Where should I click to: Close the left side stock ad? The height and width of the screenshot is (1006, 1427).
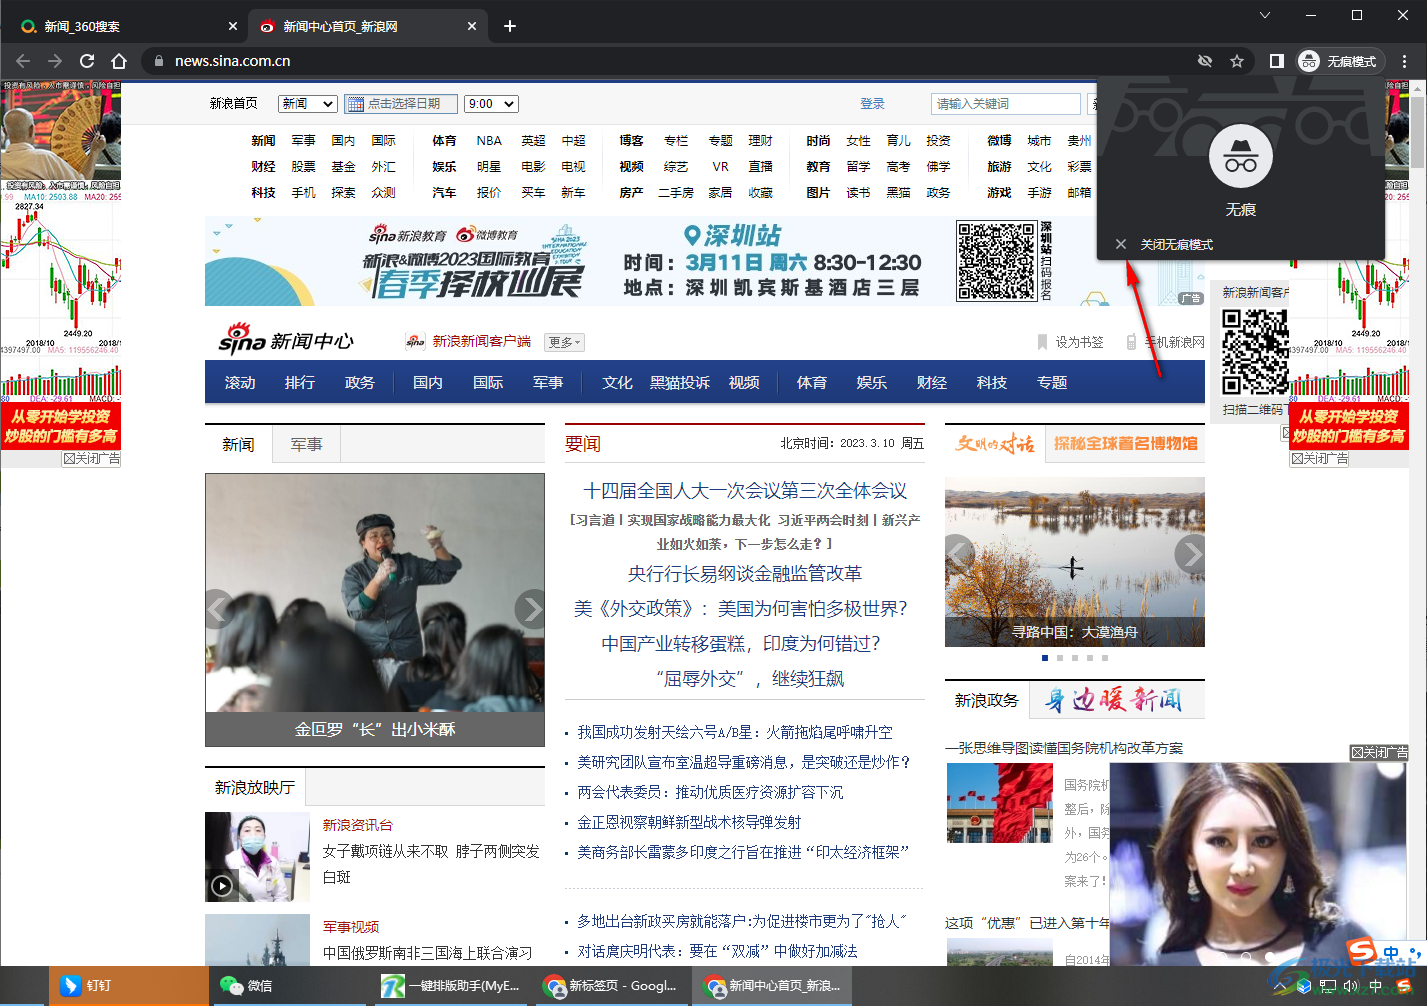pos(91,458)
